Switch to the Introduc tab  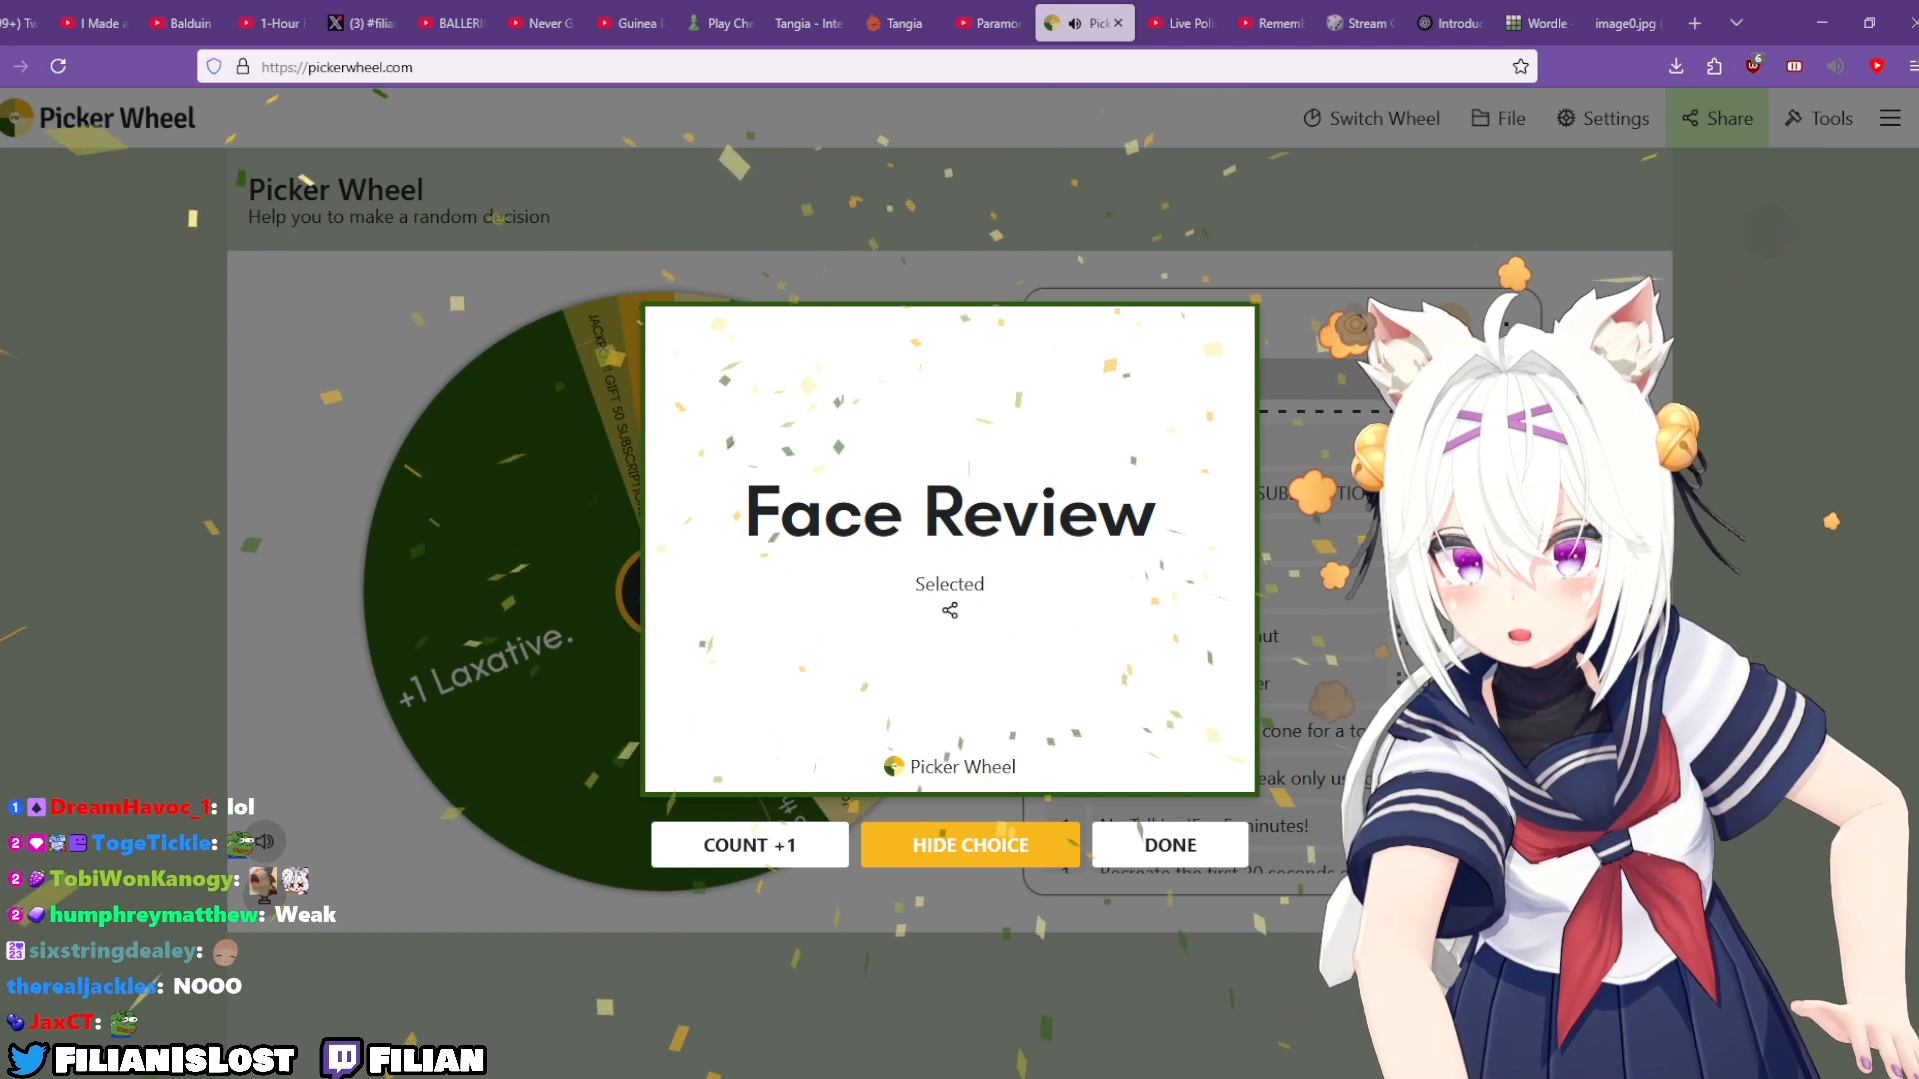[x=1451, y=23]
